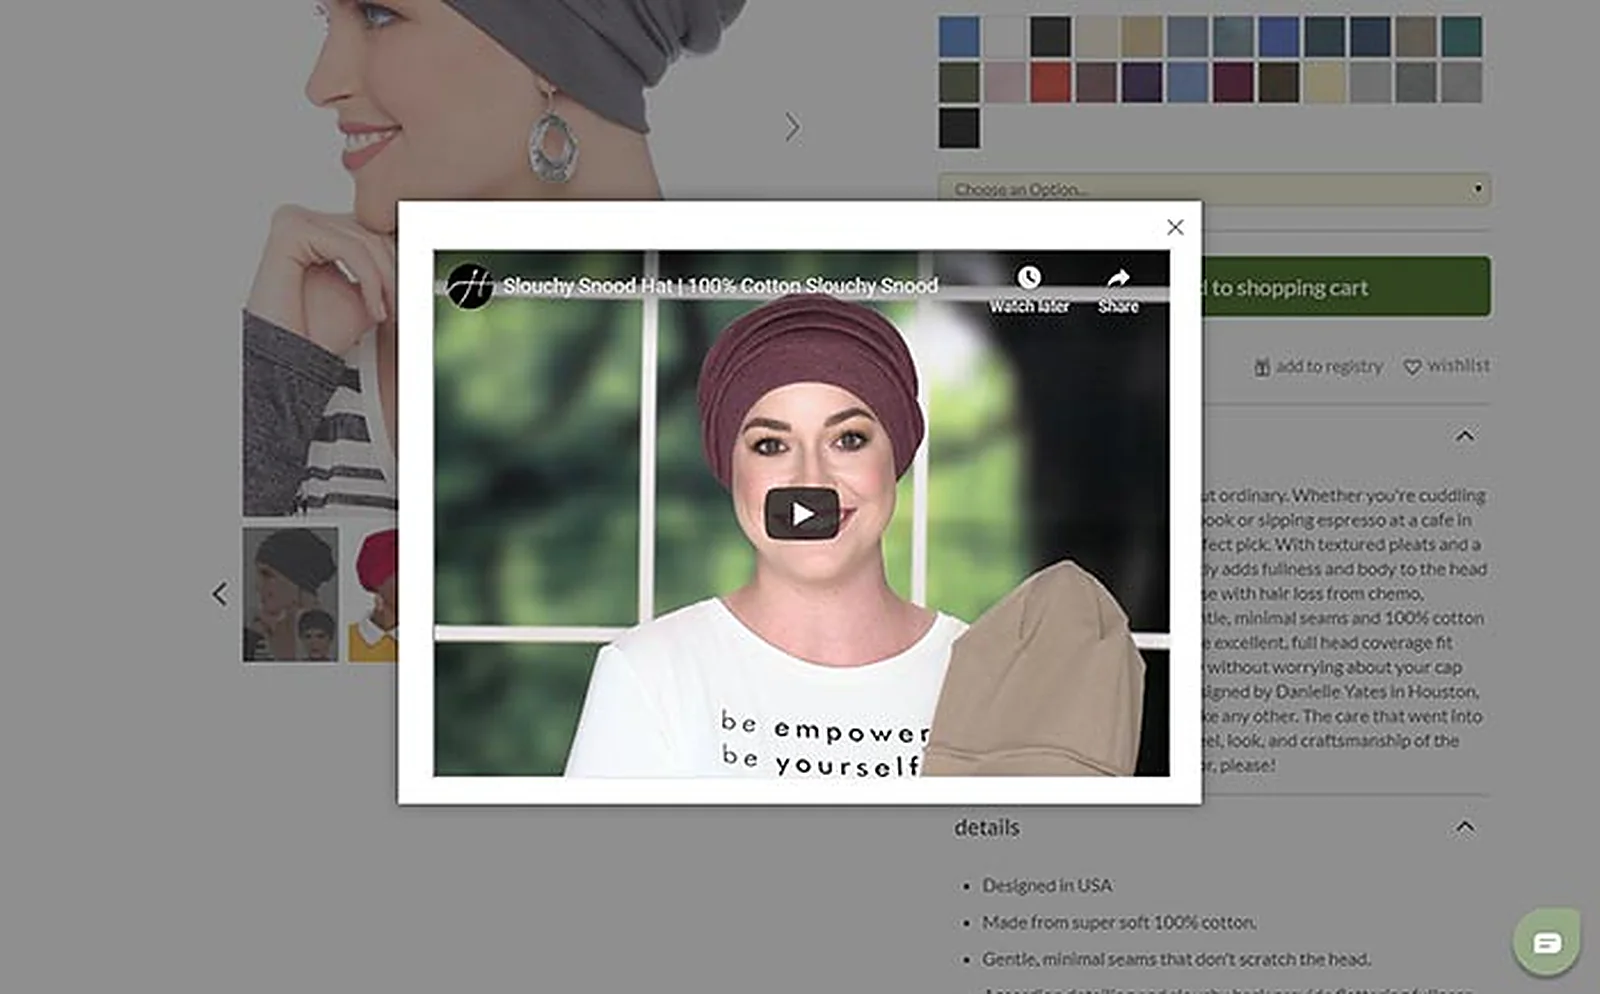Screen dimensions: 1600x994
Task: Select the purple color swatch
Action: click(1142, 83)
